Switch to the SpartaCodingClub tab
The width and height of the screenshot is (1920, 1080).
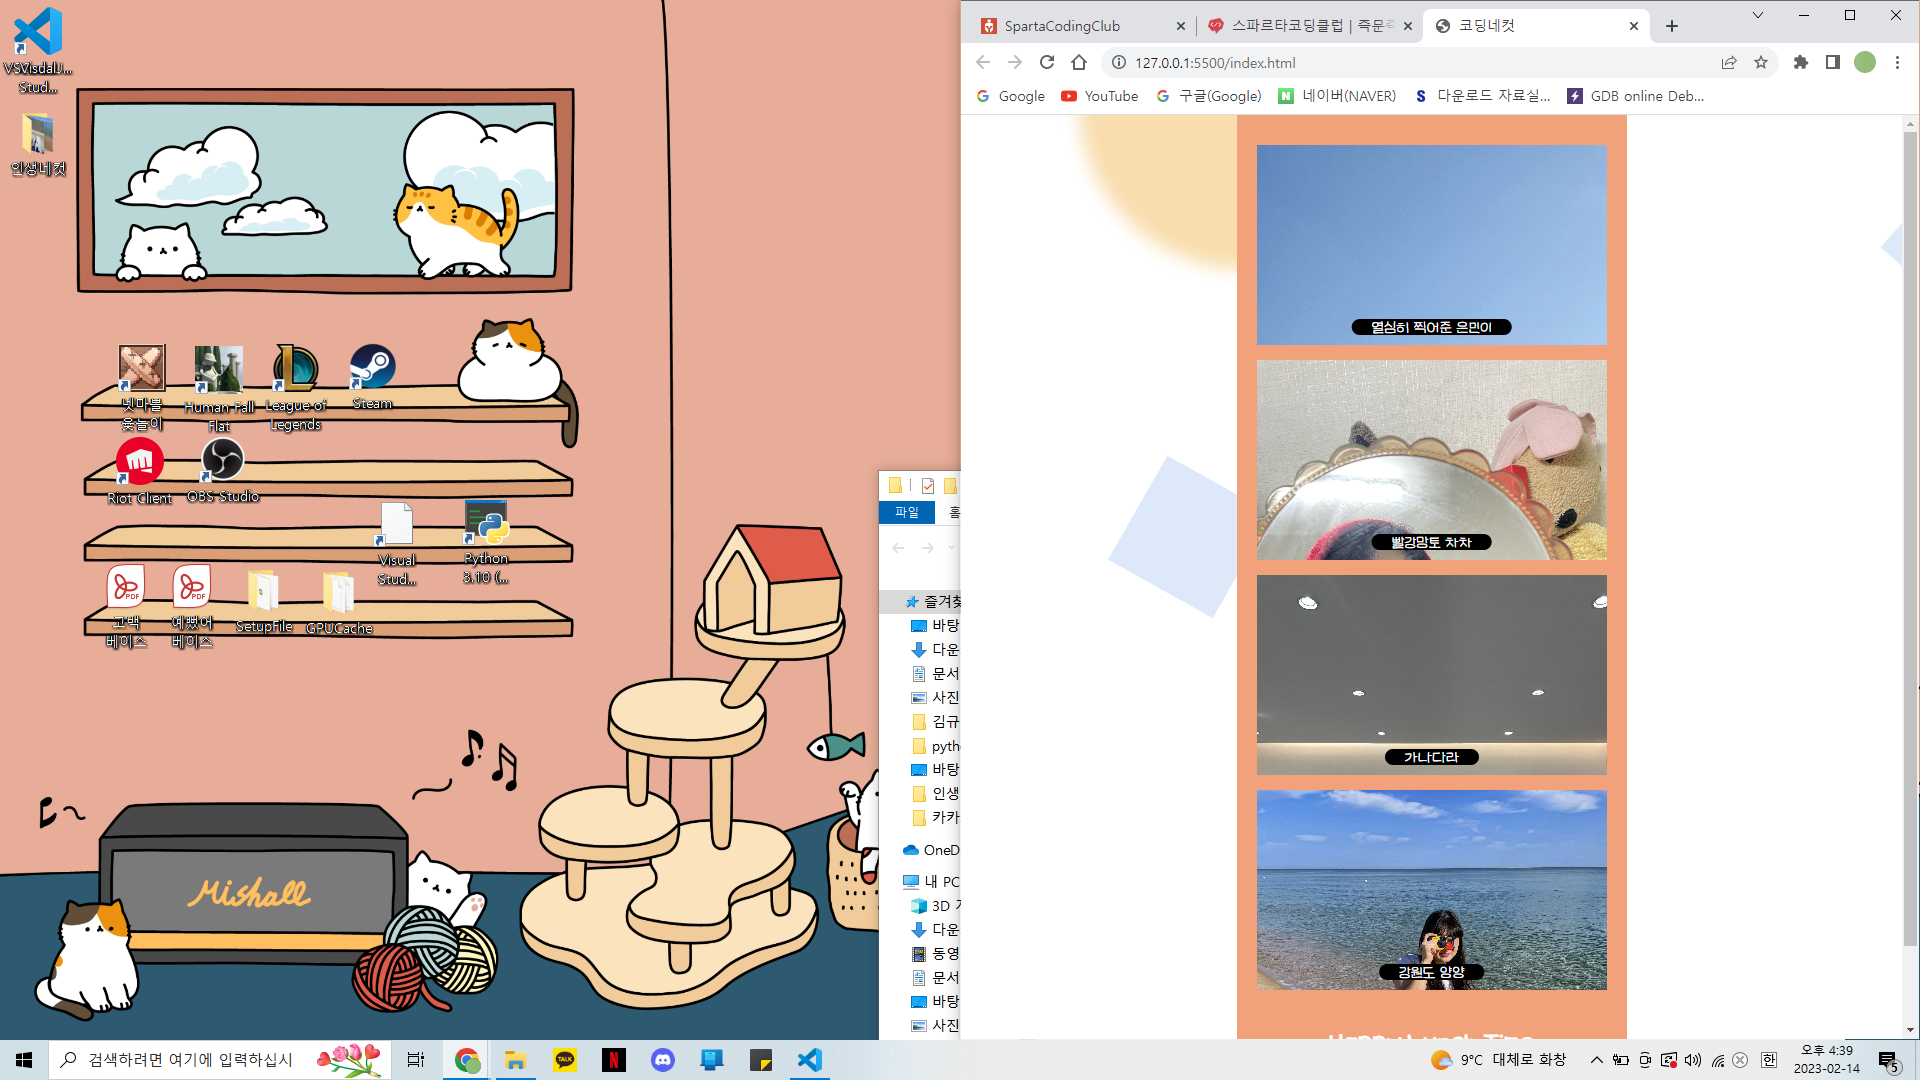(1082, 26)
